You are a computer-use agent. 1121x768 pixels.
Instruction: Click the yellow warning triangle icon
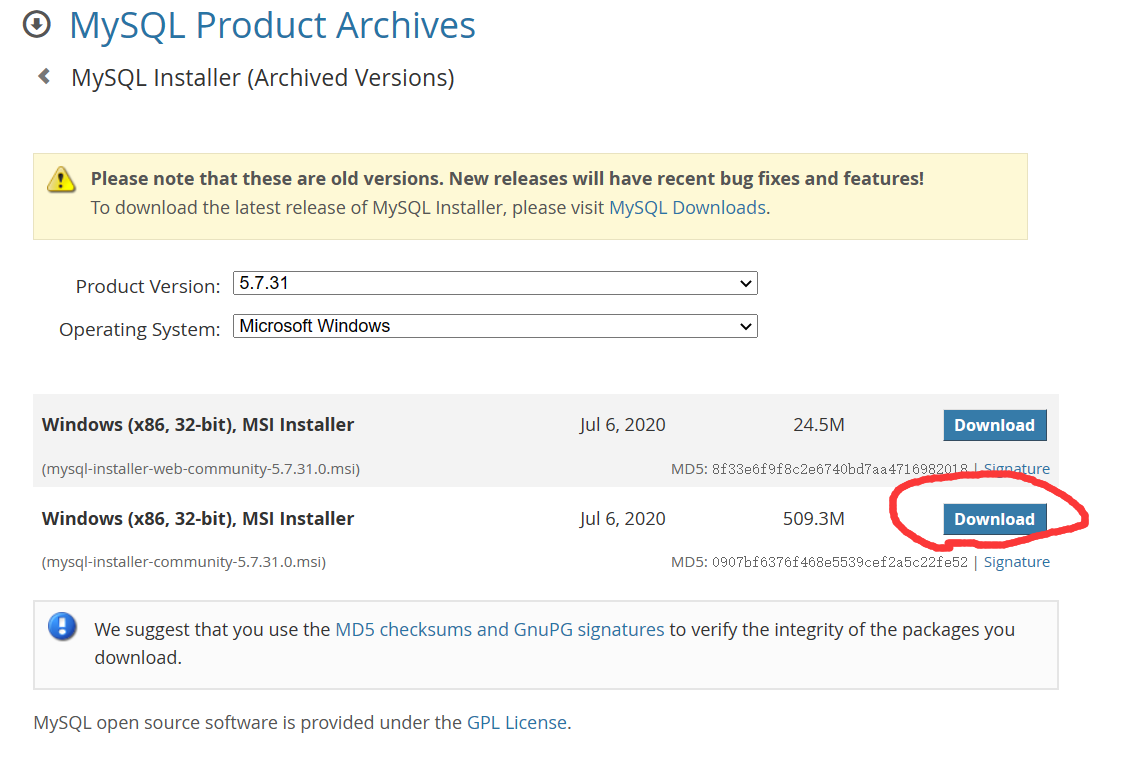pos(61,180)
